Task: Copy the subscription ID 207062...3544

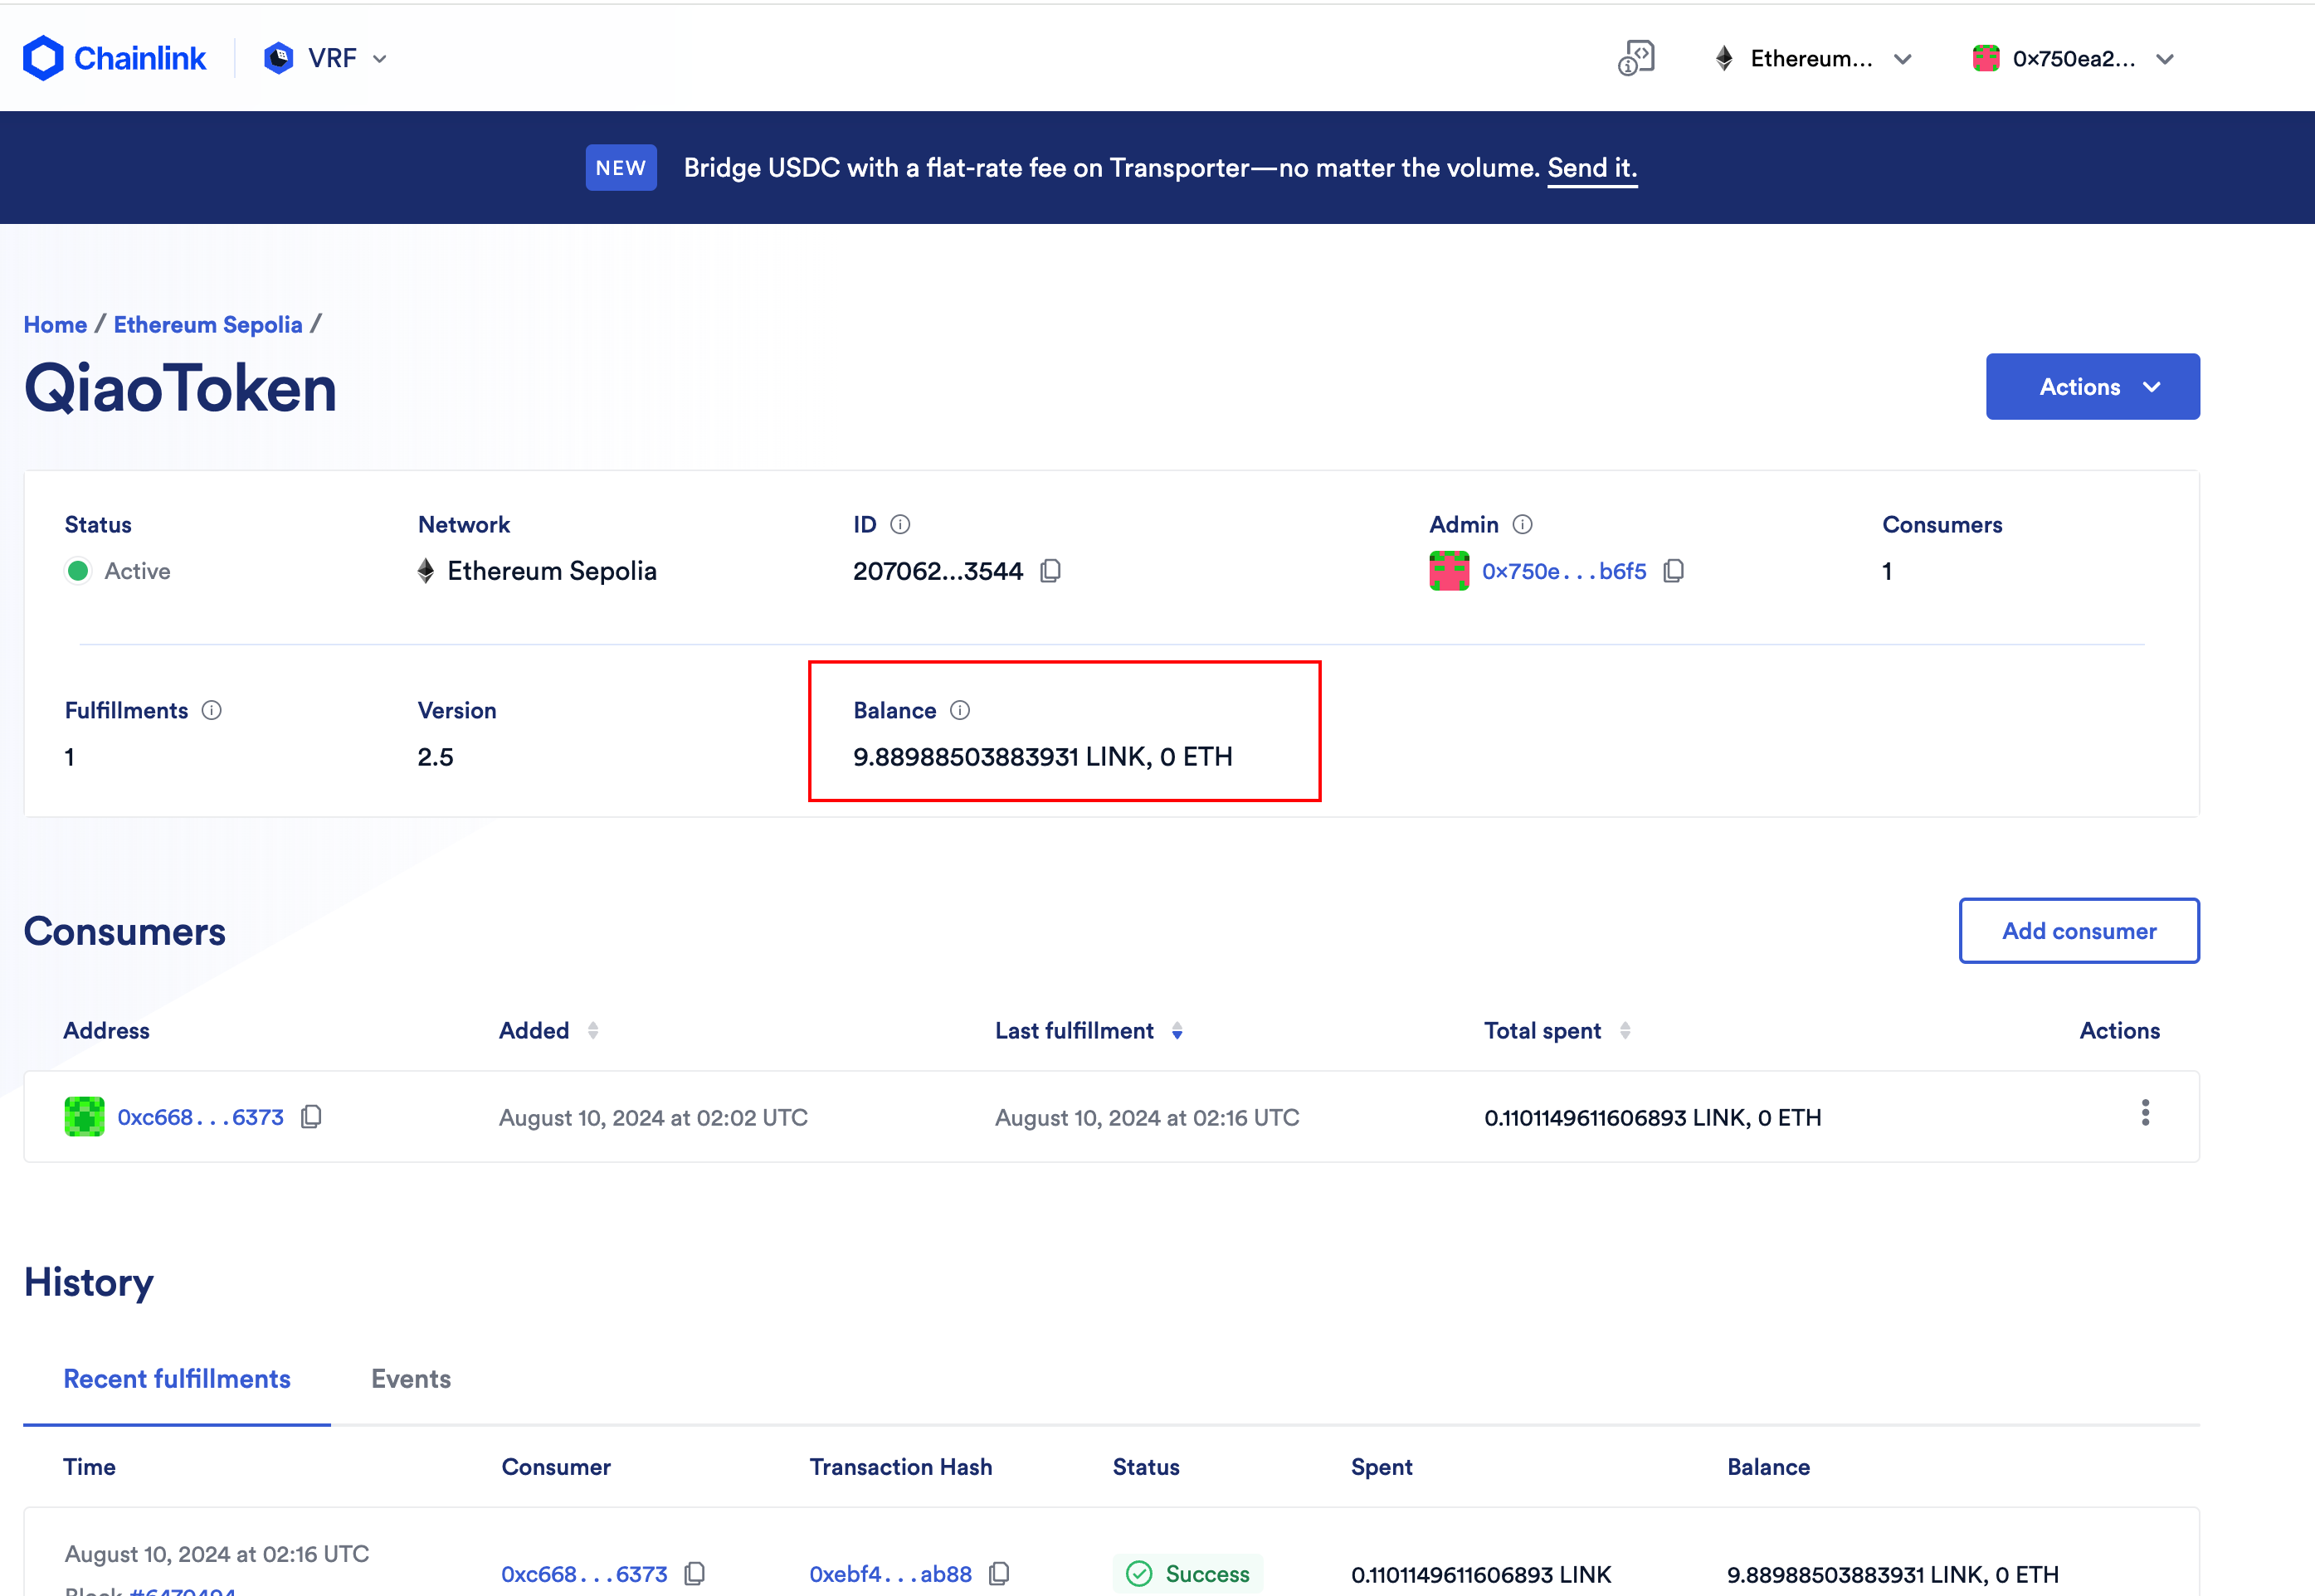Action: pos(1050,571)
